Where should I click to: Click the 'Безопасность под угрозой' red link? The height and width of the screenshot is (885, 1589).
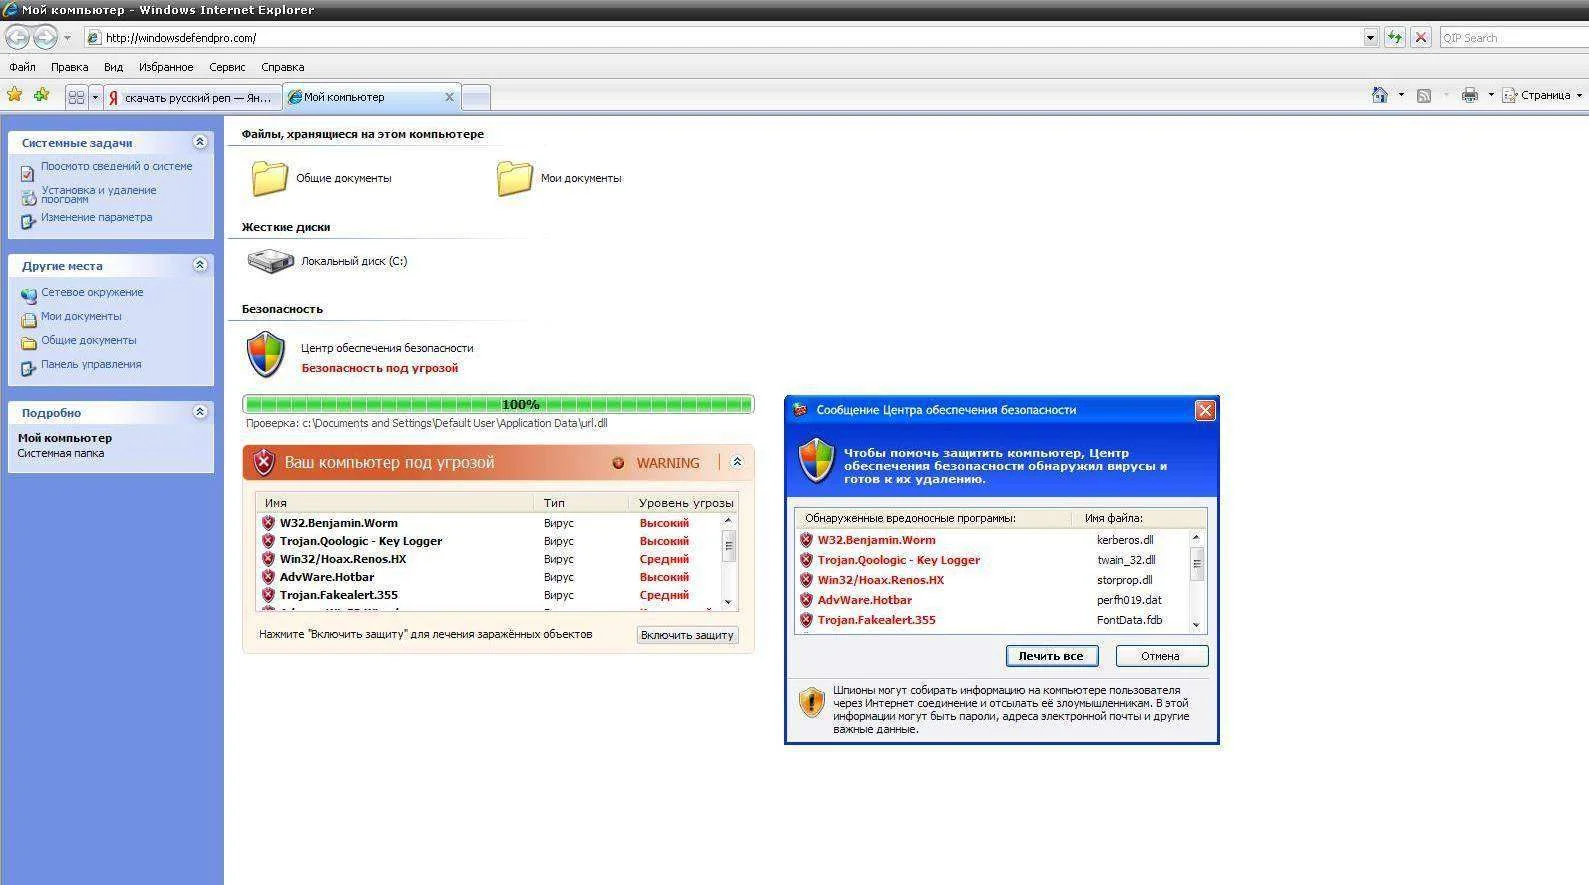coord(380,368)
